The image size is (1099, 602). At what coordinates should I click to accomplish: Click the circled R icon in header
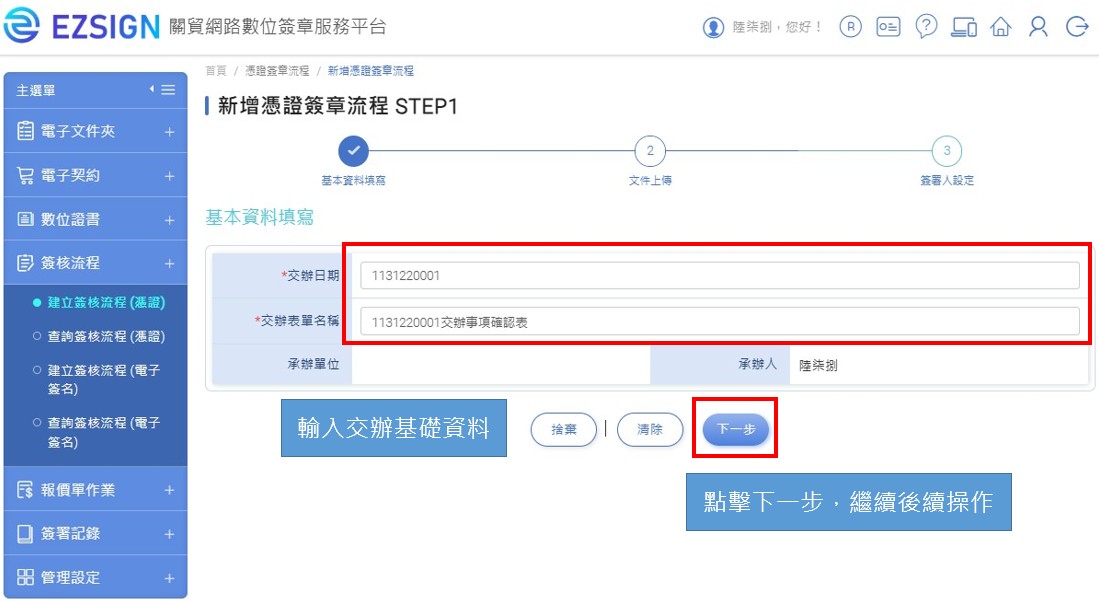tap(850, 27)
